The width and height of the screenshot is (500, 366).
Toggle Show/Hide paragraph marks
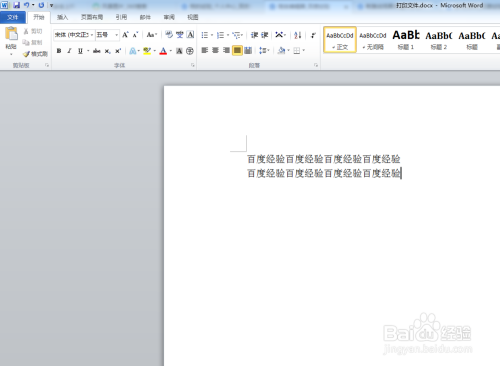313,35
